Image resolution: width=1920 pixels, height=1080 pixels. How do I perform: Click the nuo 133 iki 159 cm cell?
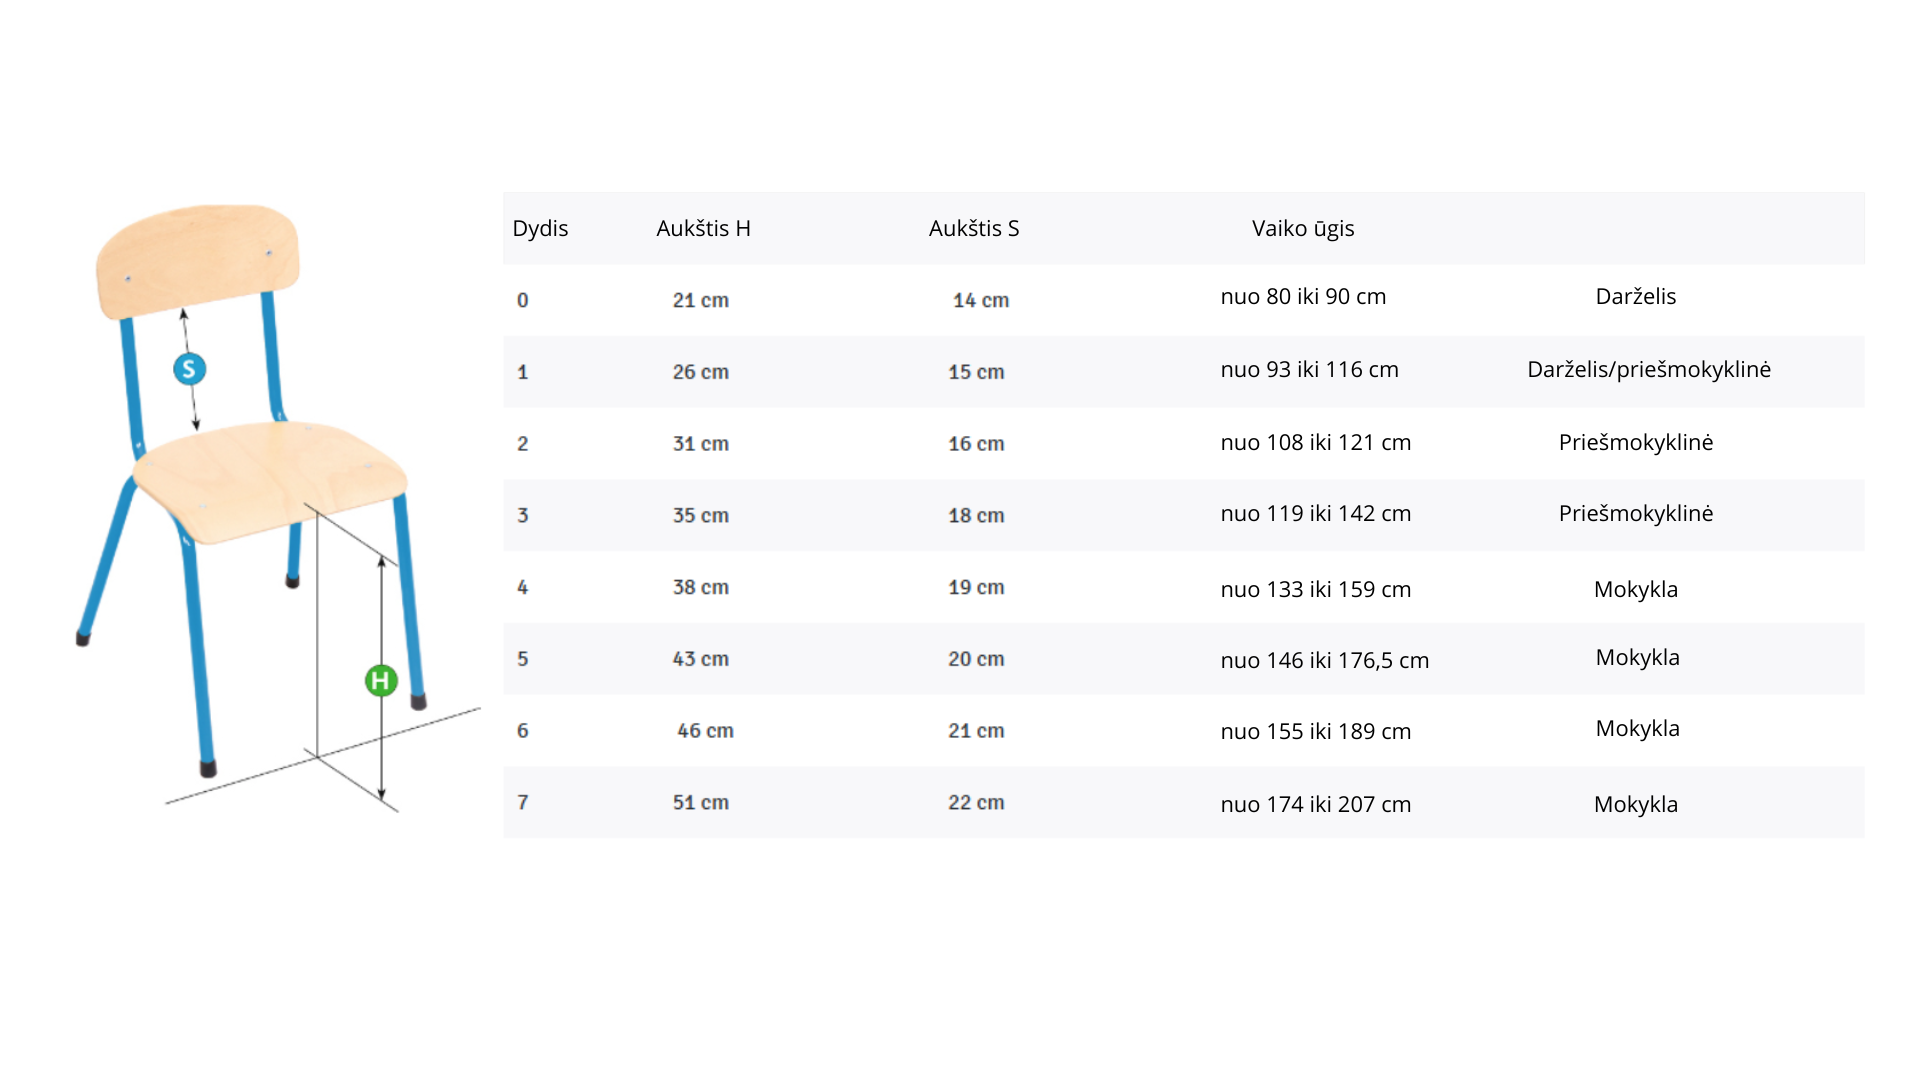click(x=1316, y=589)
